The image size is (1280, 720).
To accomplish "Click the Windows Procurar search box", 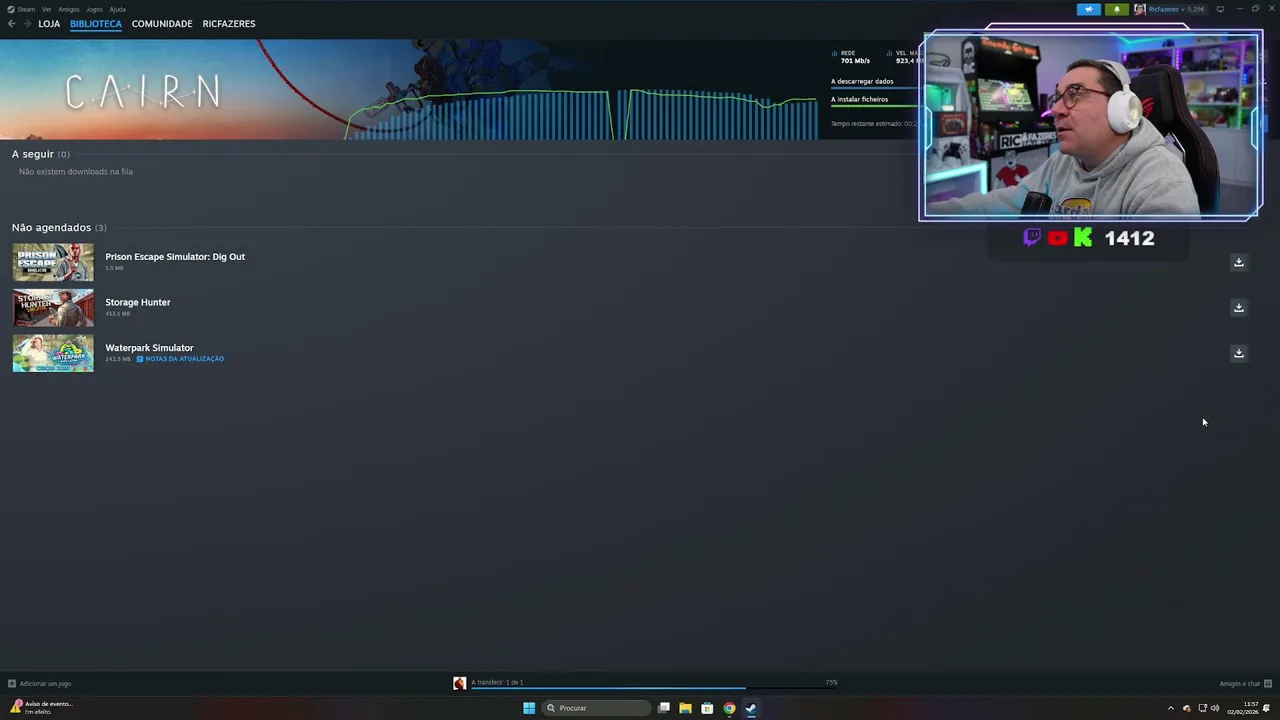I will pos(596,708).
